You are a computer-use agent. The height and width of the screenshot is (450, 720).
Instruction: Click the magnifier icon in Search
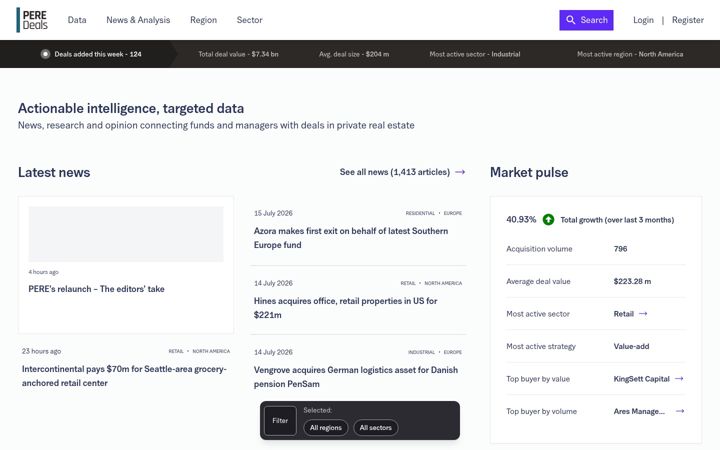point(570,20)
